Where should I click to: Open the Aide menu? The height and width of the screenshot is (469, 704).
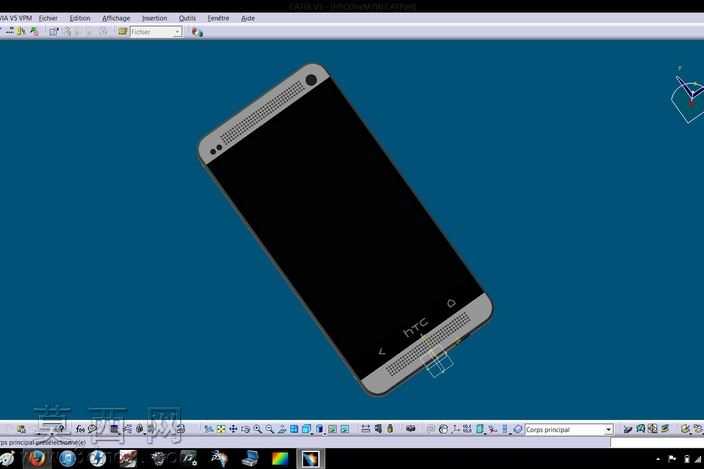248,18
